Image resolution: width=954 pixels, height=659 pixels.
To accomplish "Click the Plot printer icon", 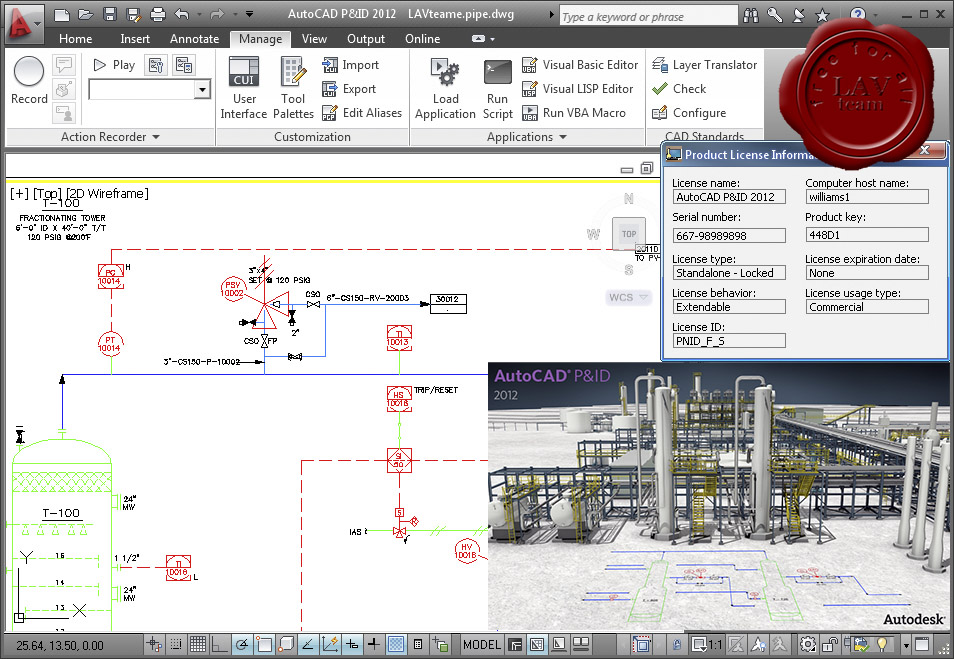I will click(x=158, y=14).
